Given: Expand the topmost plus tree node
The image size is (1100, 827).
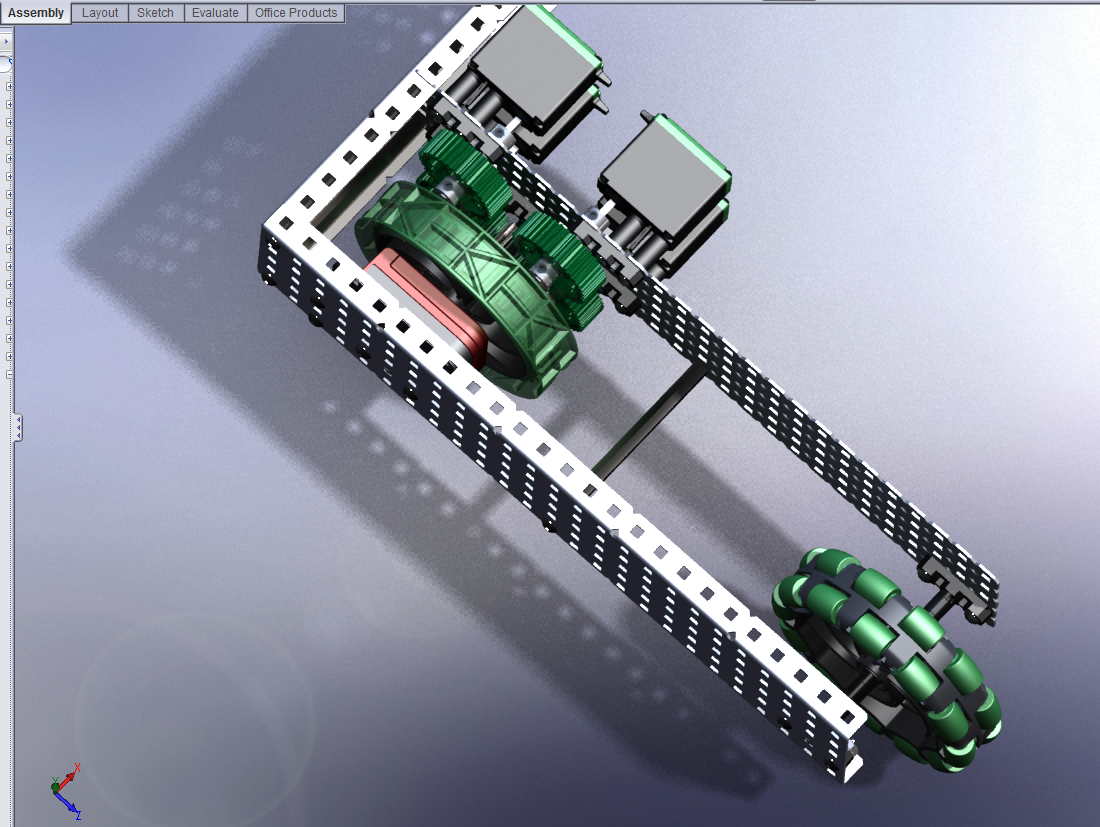Looking at the screenshot, I should click(9, 86).
